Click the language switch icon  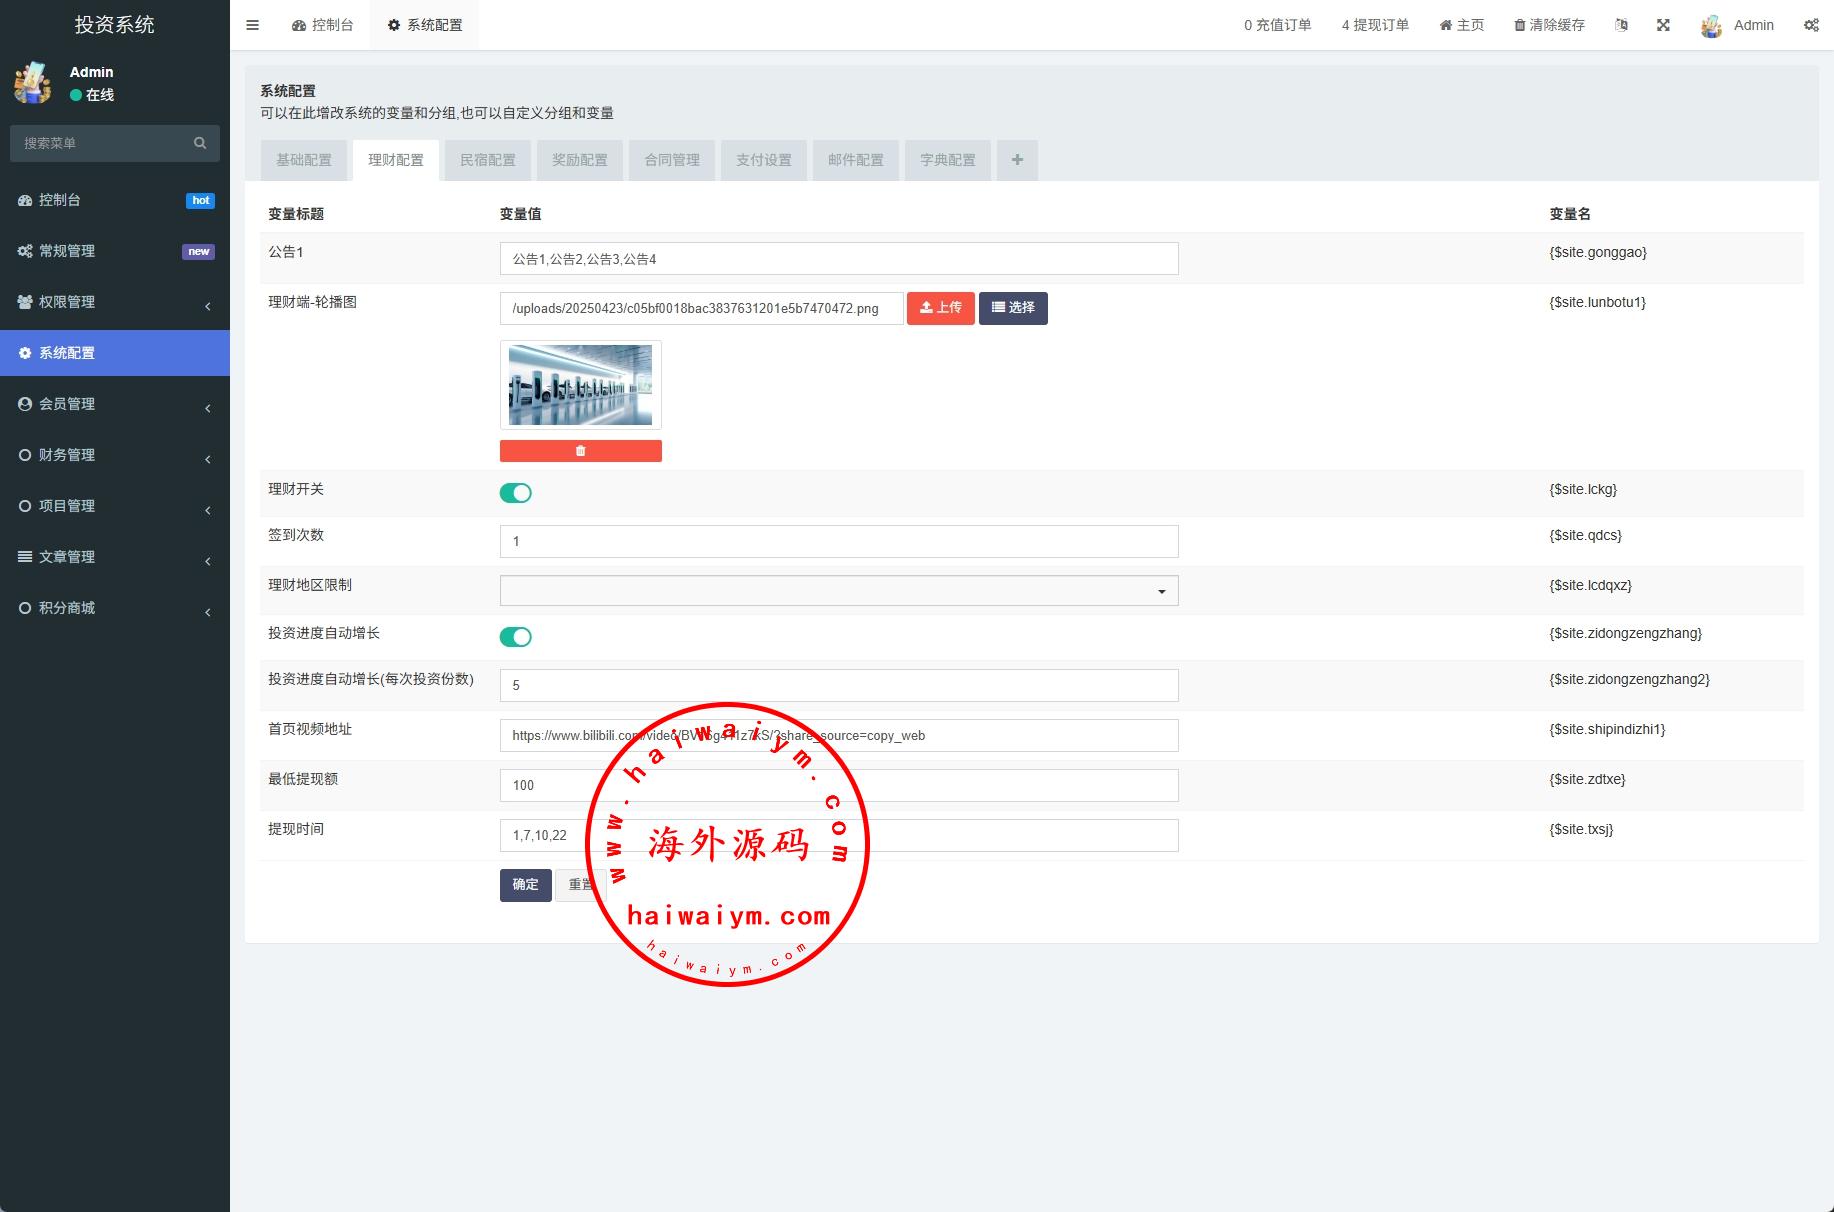[x=1621, y=25]
